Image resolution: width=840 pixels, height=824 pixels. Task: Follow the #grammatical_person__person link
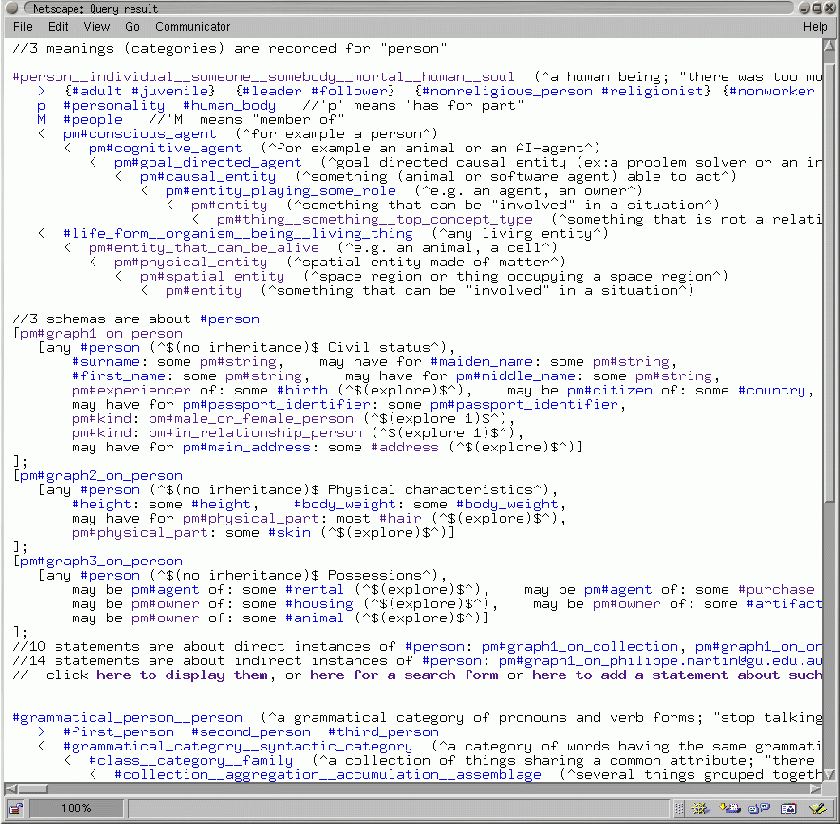(127, 718)
